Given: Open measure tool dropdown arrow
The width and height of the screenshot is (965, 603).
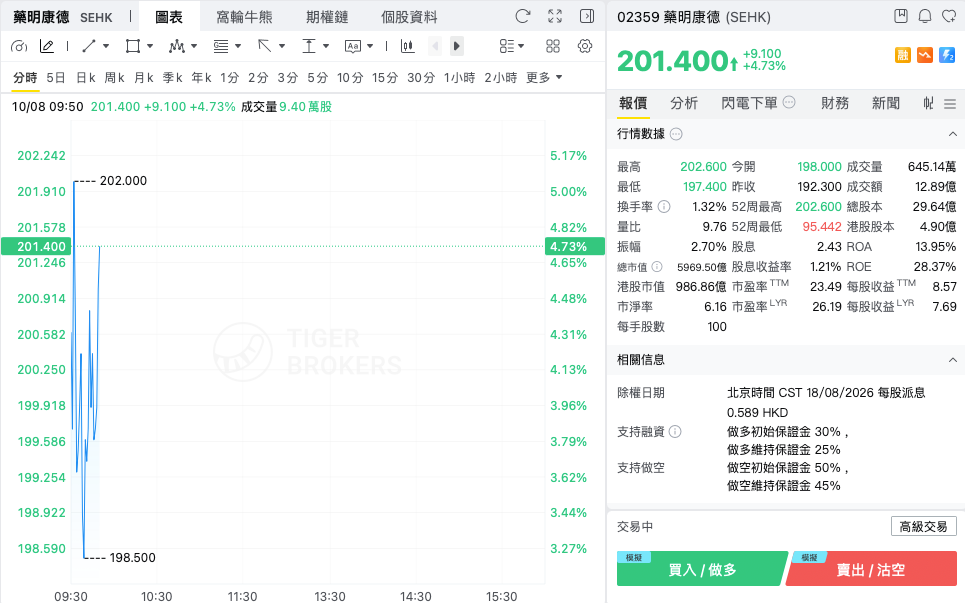Looking at the screenshot, I should click(x=326, y=46).
